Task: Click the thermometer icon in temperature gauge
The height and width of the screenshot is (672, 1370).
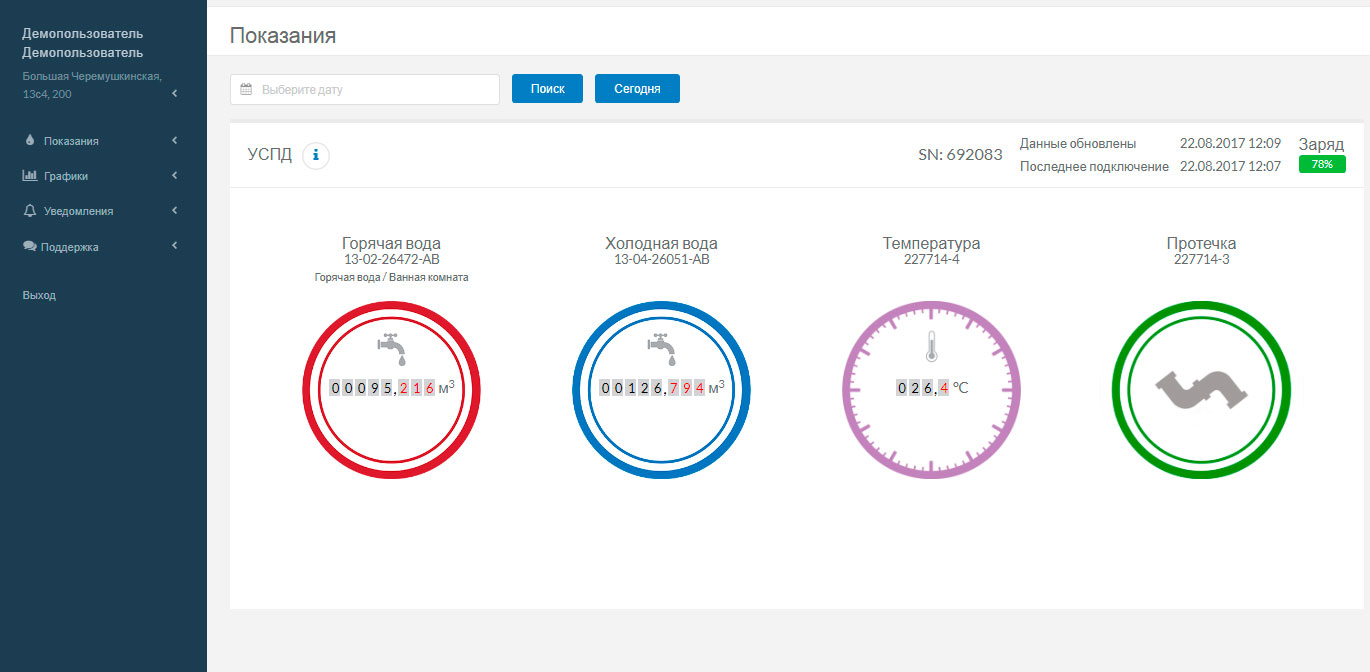Action: click(x=931, y=347)
